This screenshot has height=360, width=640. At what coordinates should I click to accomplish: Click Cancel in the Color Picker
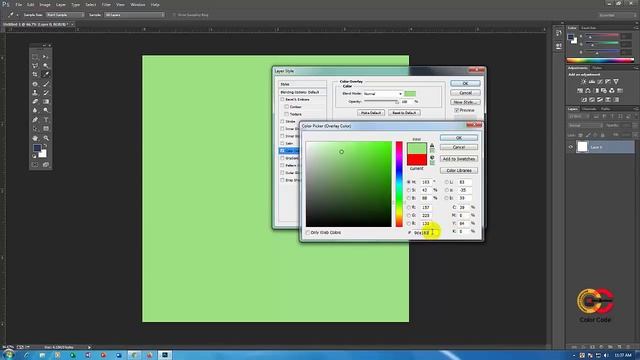coord(459,147)
